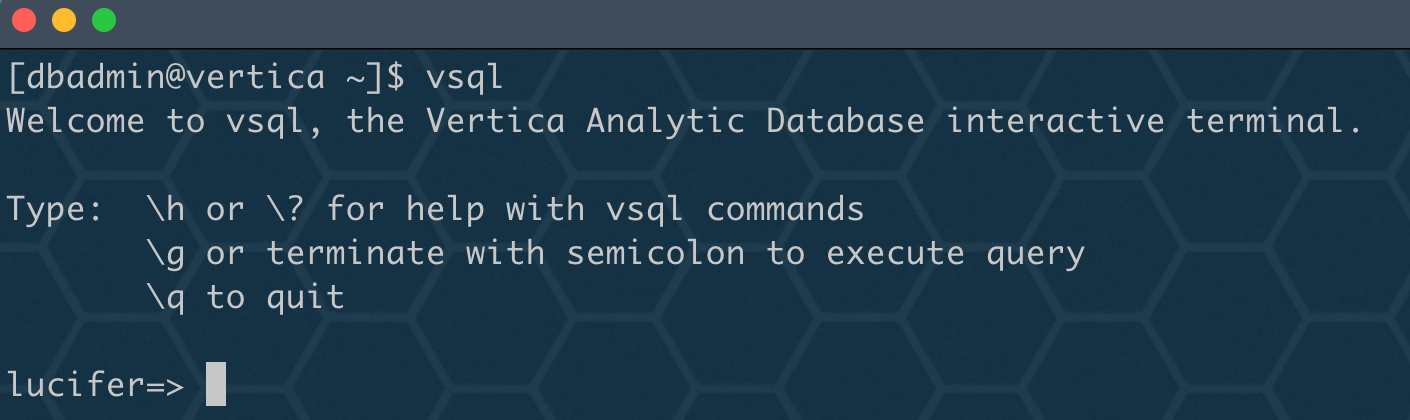Minimize the terminal using yellow button
Image resolution: width=1410 pixels, height=420 pixels.
click(64, 20)
